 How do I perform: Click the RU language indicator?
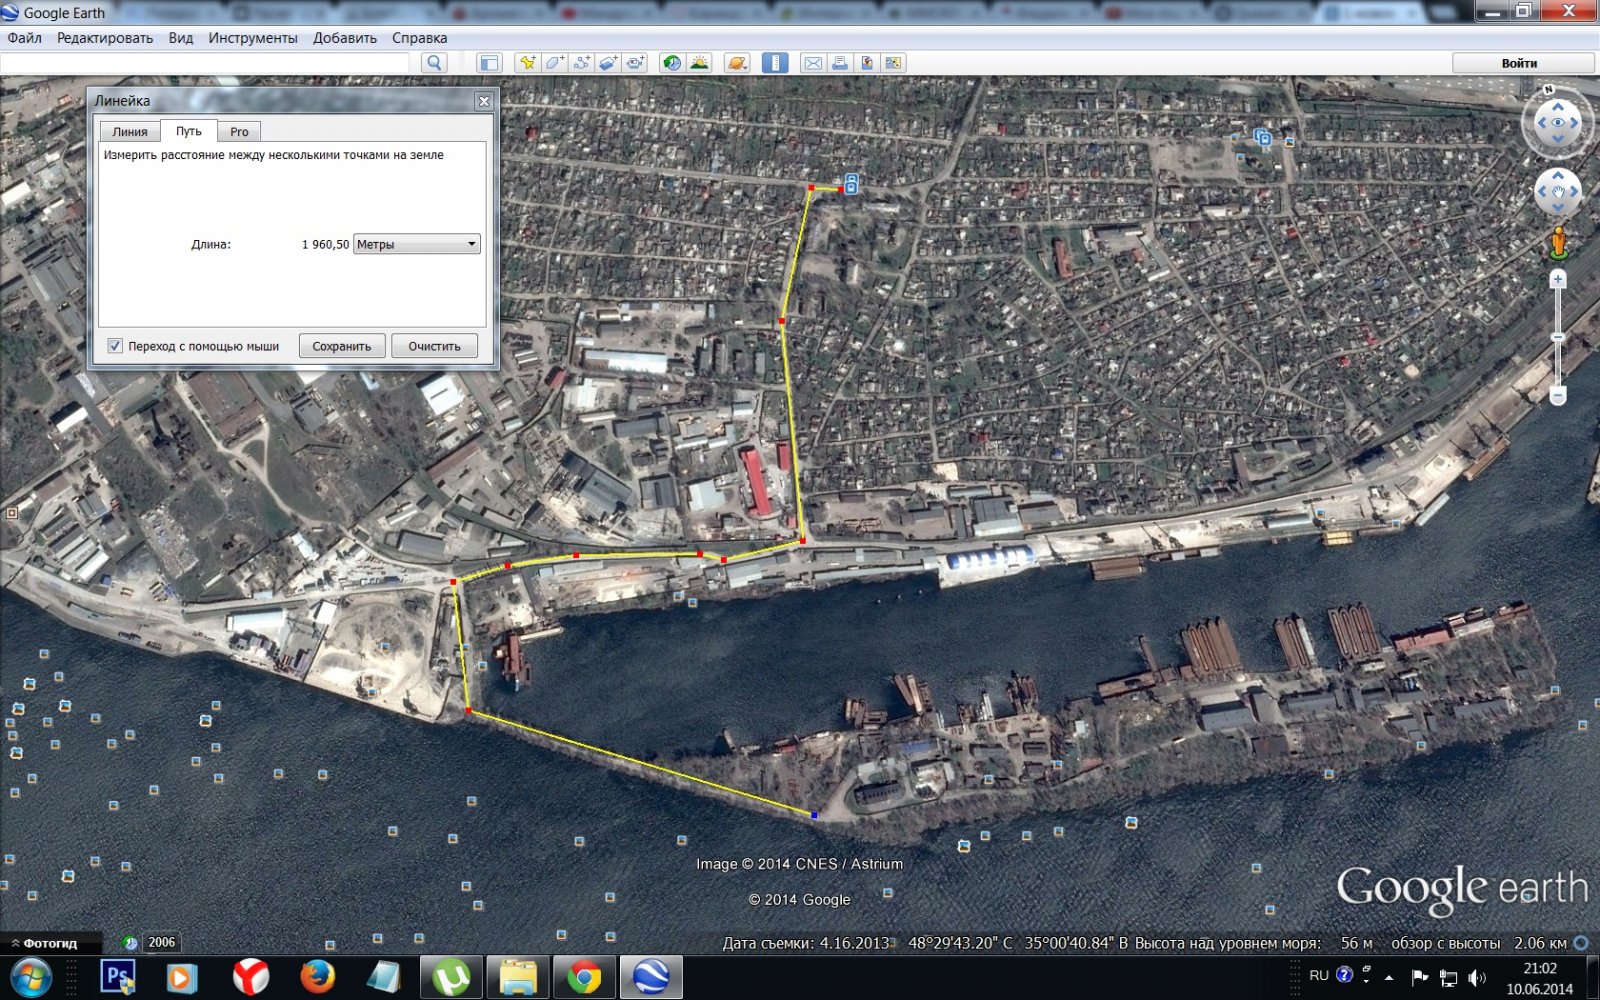click(1319, 975)
